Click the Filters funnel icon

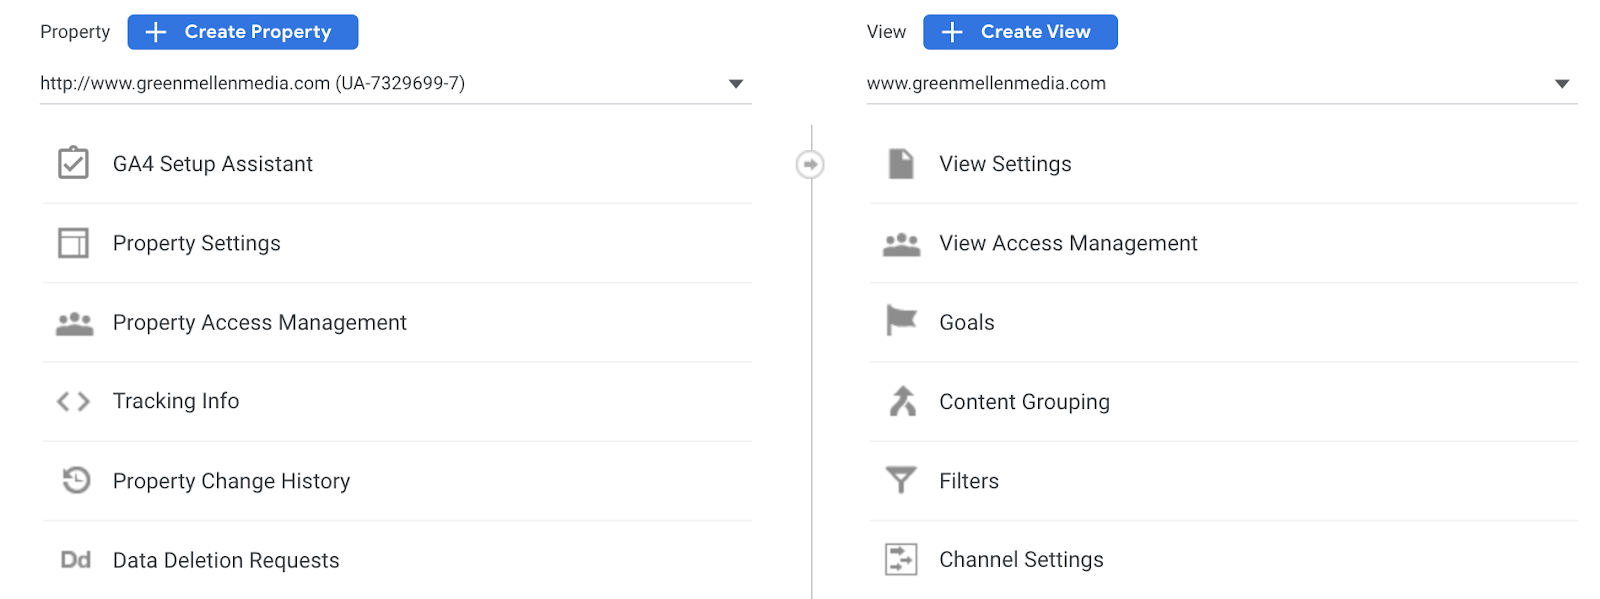(901, 481)
